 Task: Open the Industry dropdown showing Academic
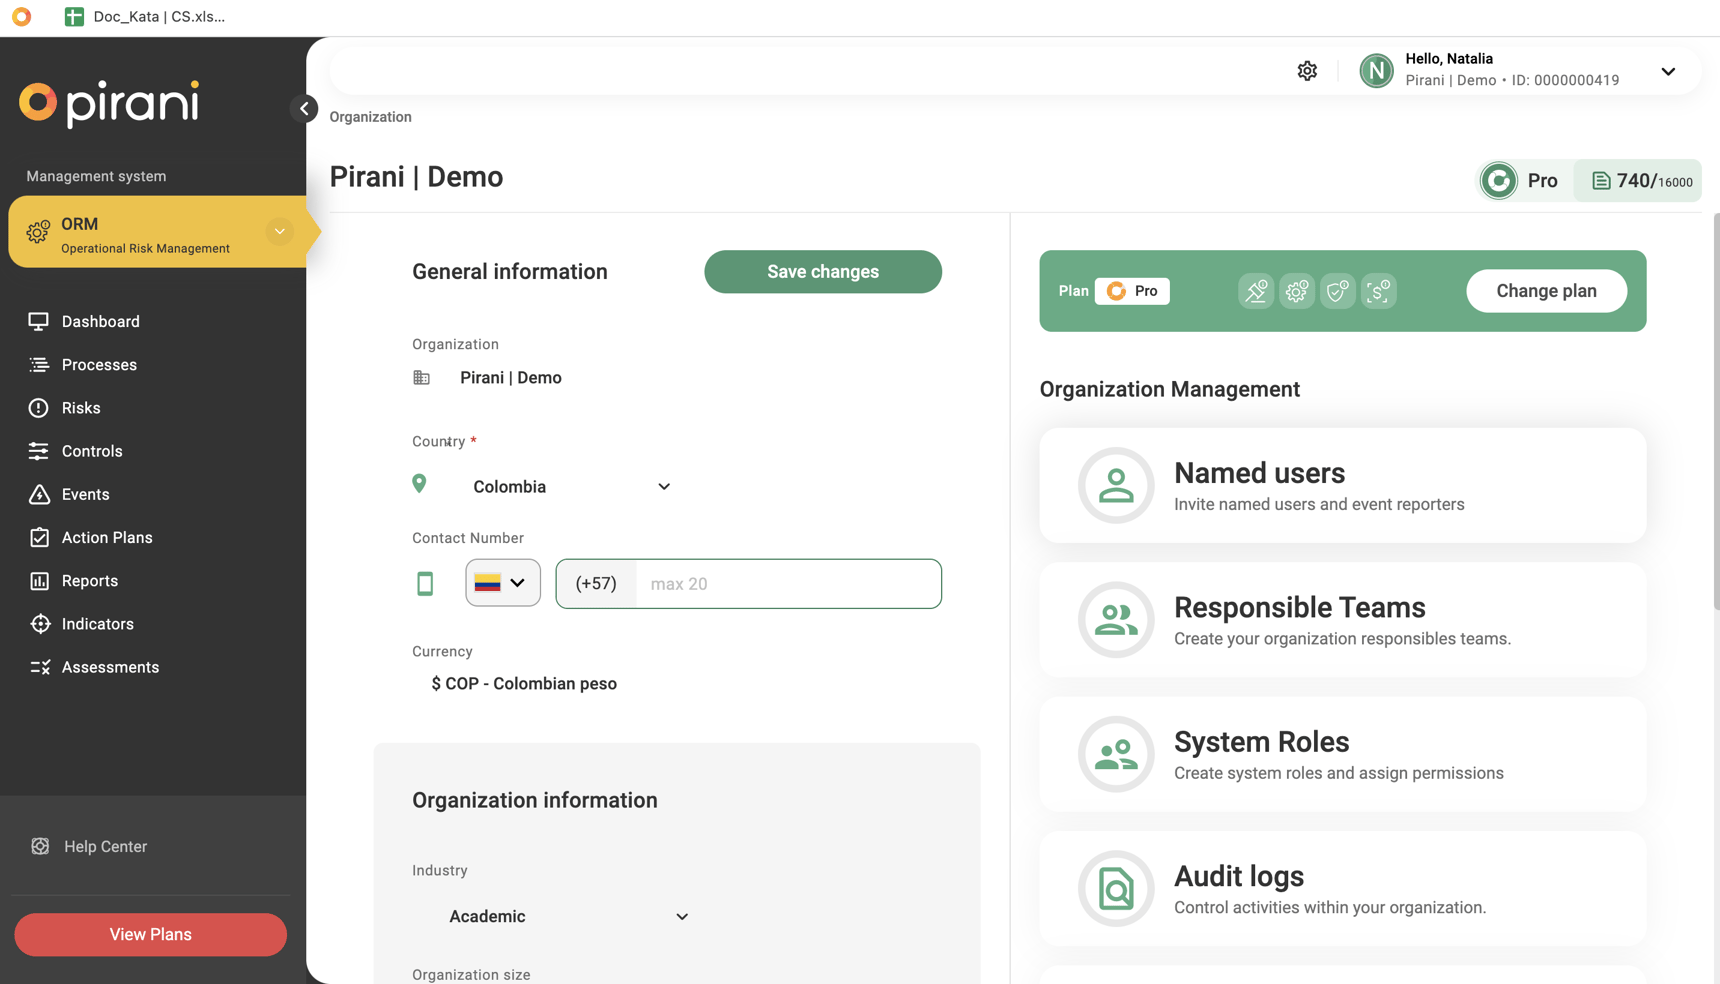pyautogui.click(x=568, y=917)
